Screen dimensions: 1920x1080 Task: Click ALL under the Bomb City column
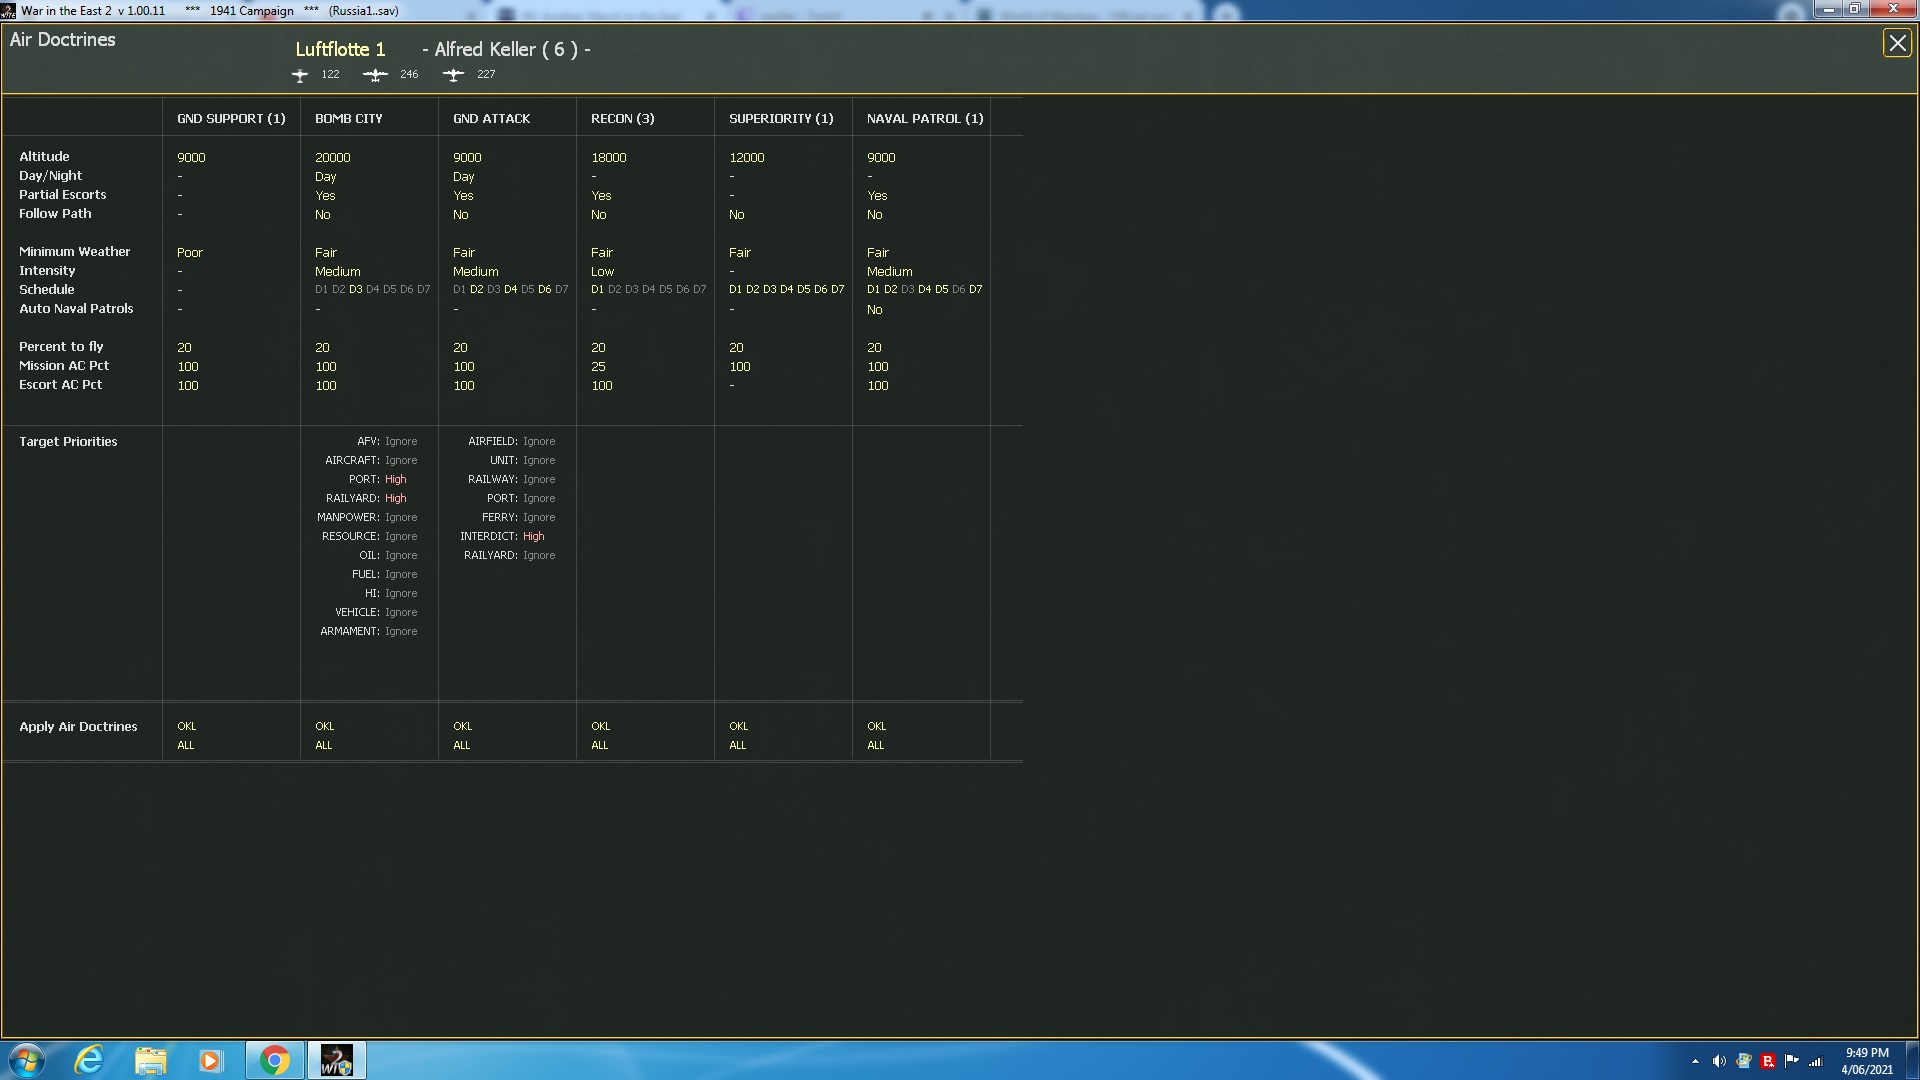tap(323, 746)
